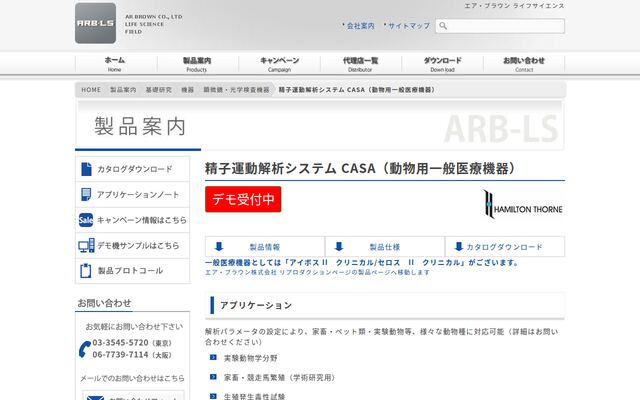Click the red デモ受付中 button

[243, 199]
